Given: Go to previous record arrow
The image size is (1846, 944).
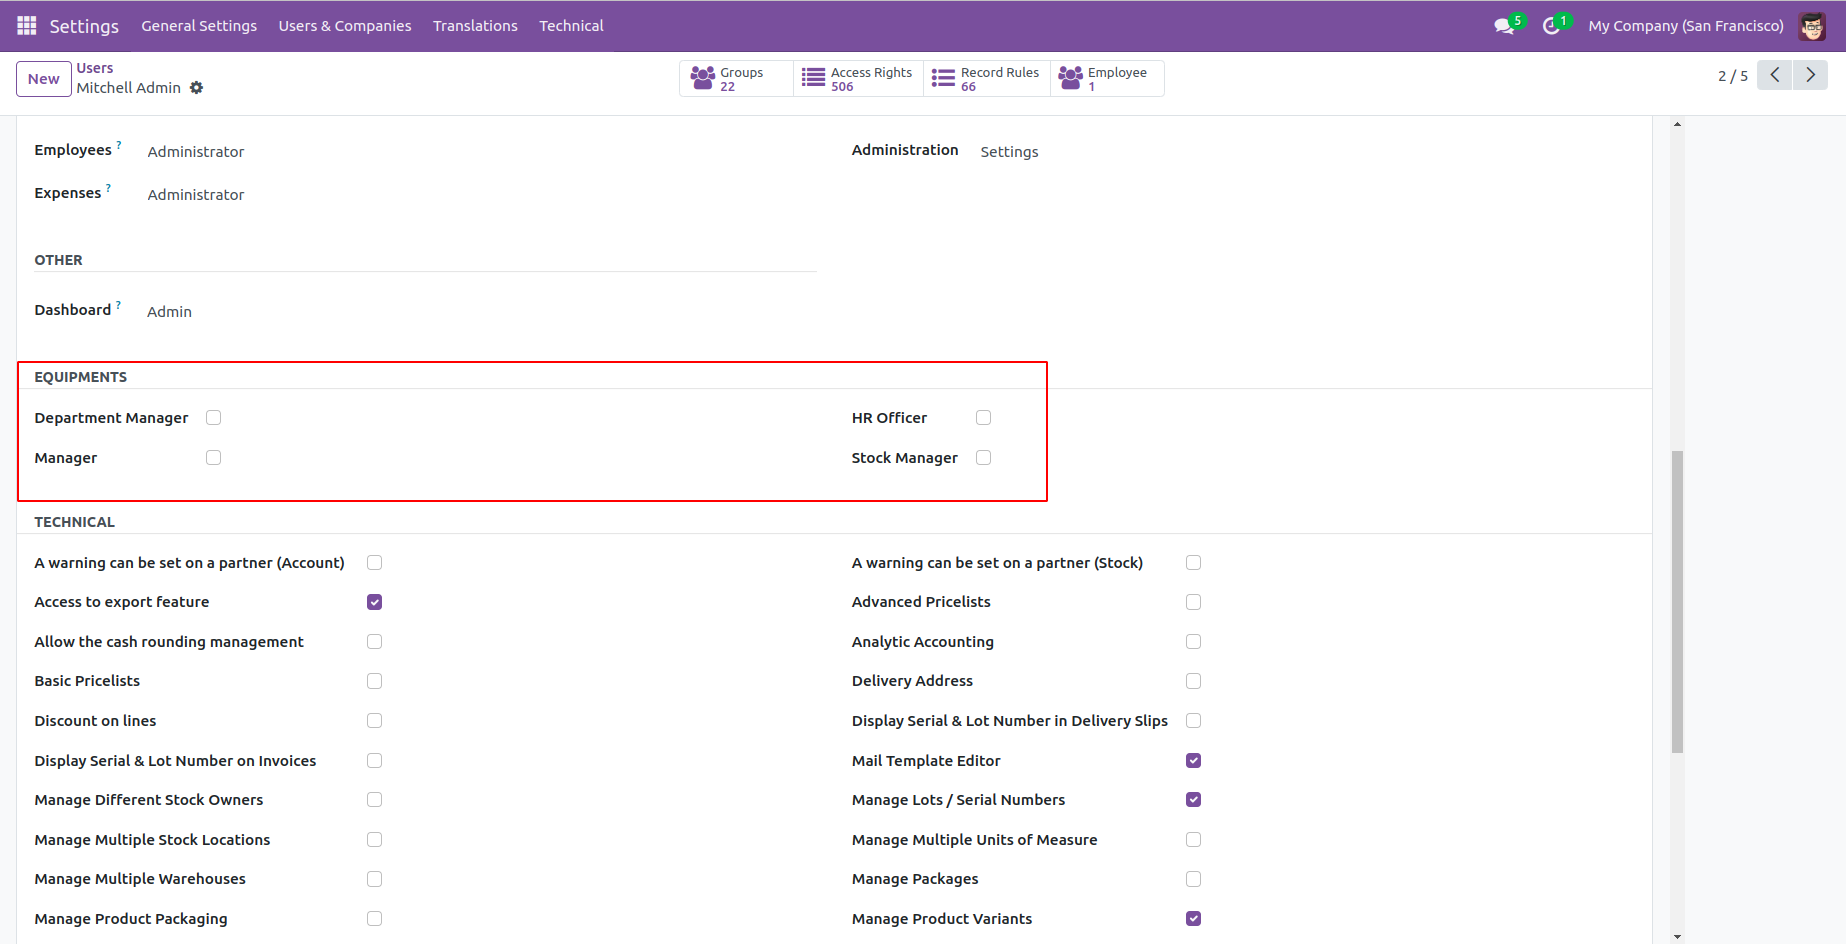Looking at the screenshot, I should 1775,75.
